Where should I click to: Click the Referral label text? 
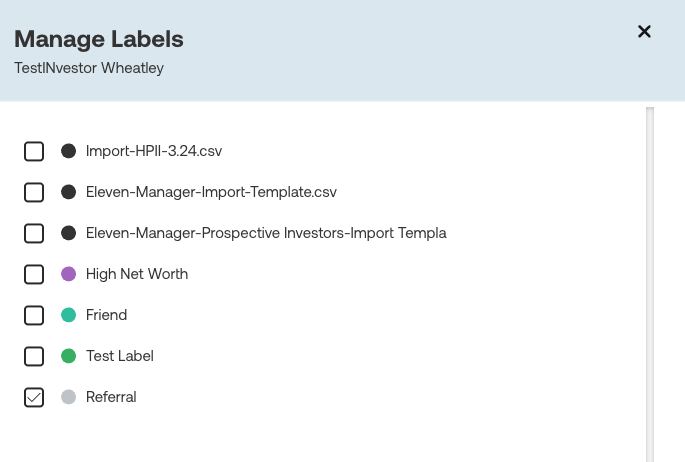click(x=110, y=397)
